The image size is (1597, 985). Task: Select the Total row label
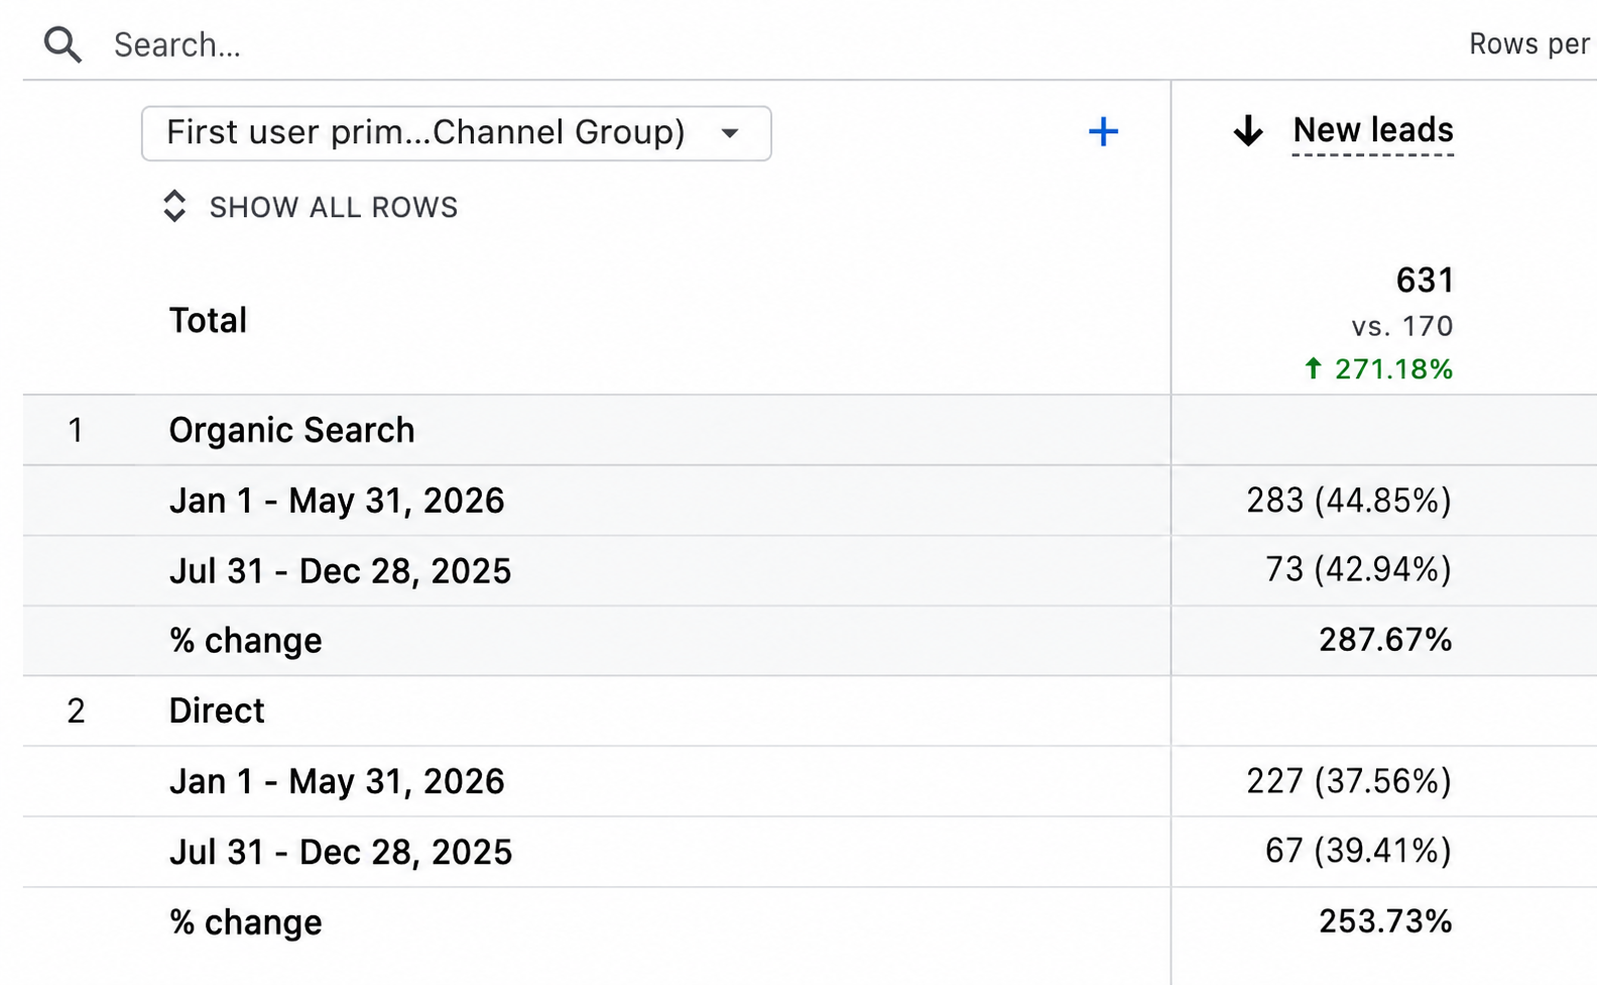coord(207,320)
